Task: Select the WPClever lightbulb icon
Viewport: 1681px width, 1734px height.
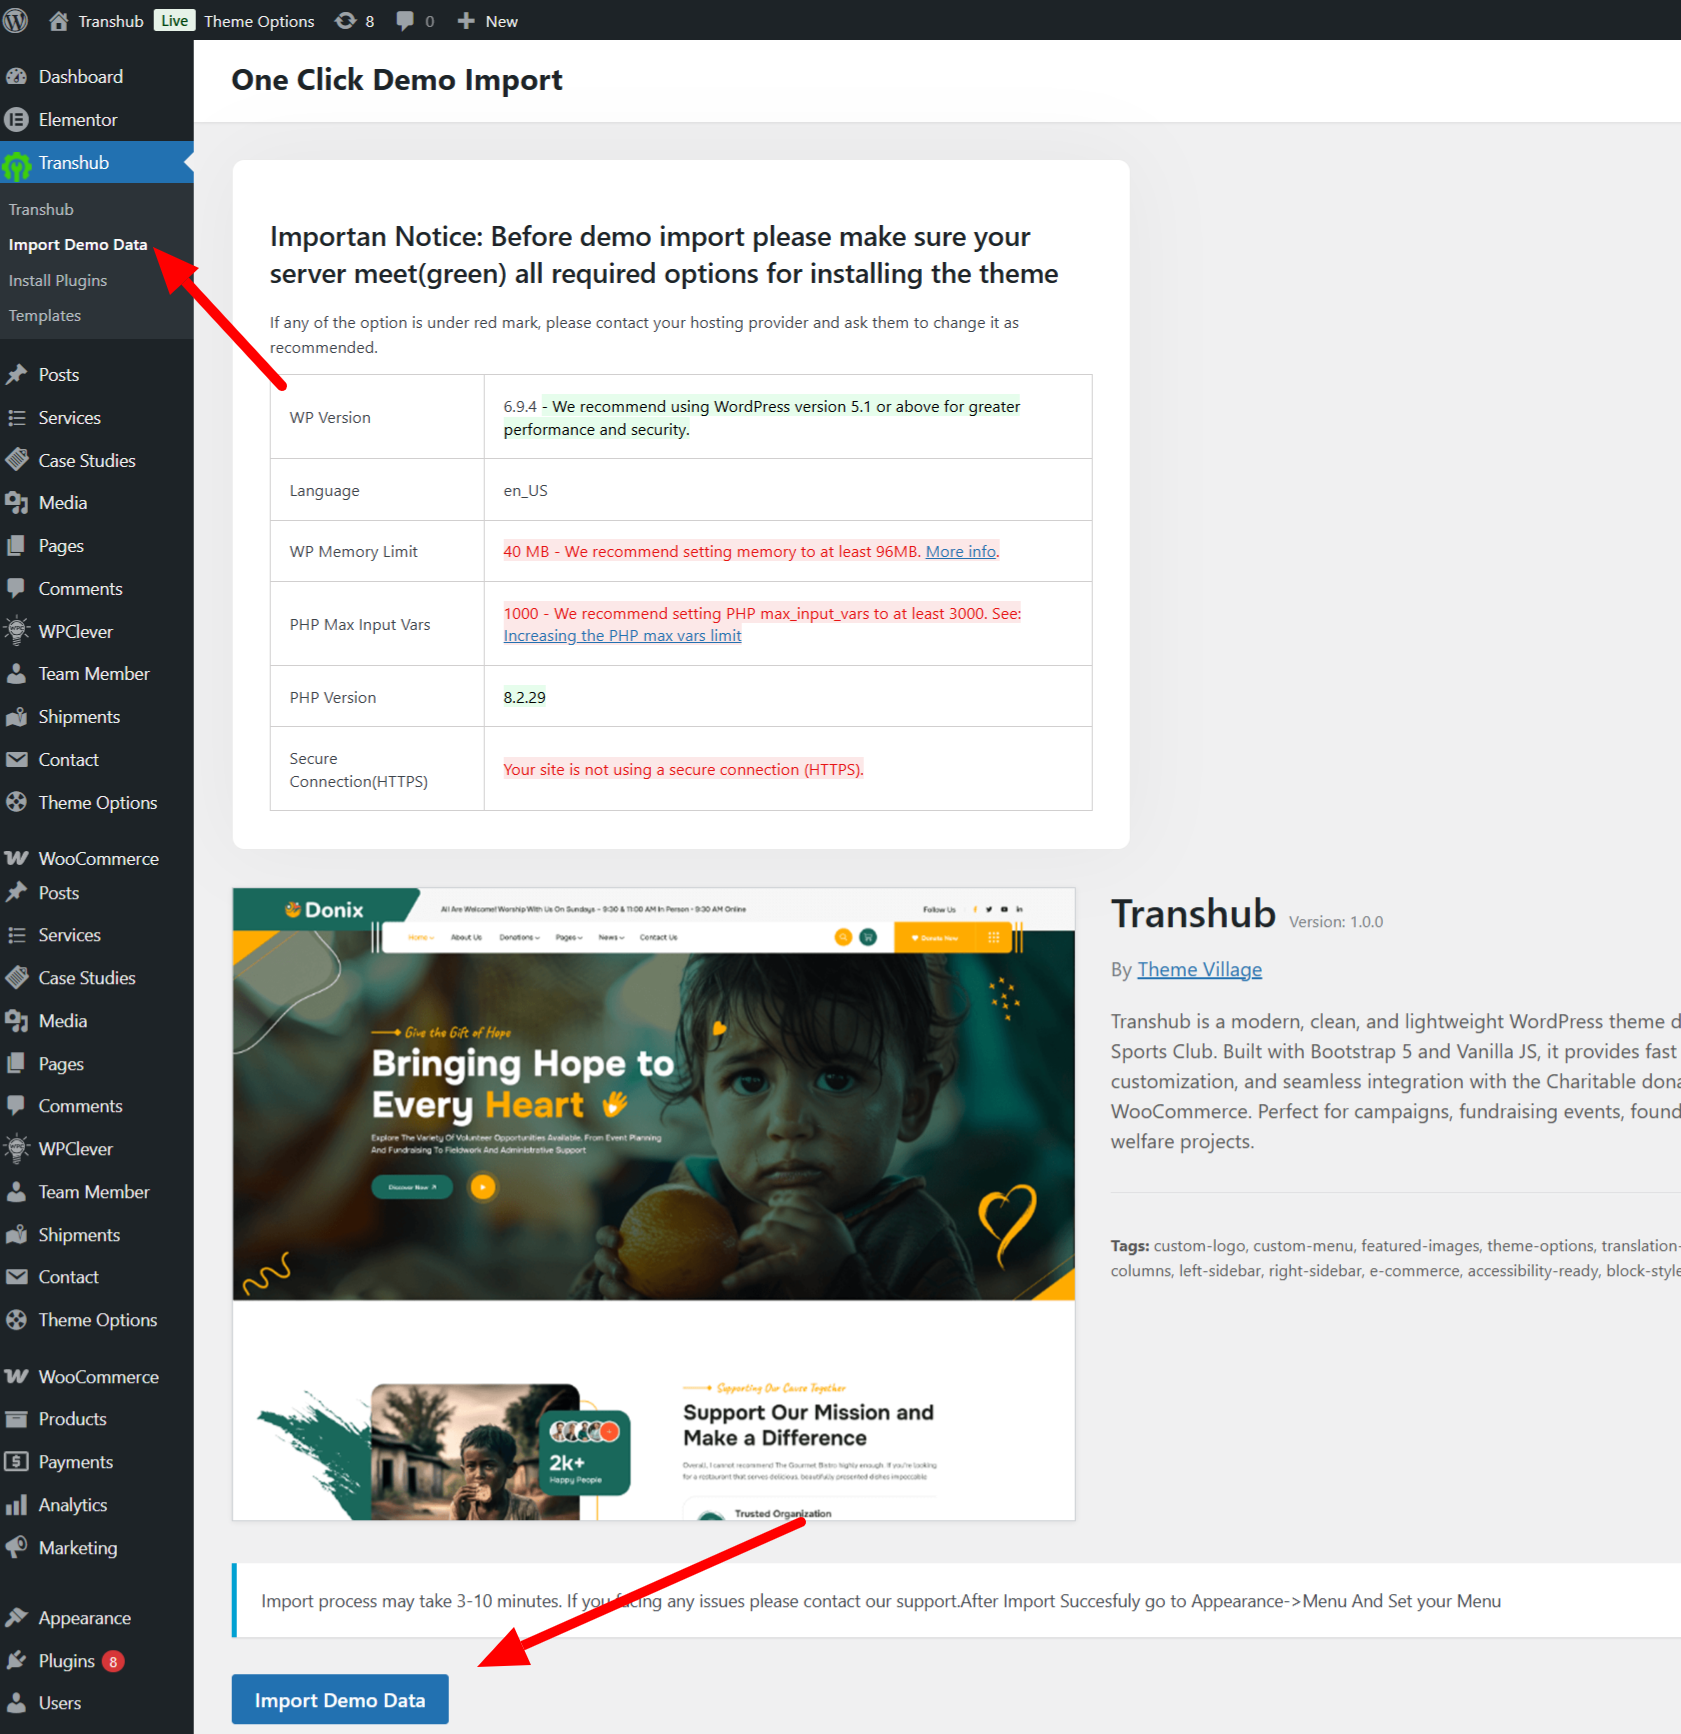Action: pos(18,631)
